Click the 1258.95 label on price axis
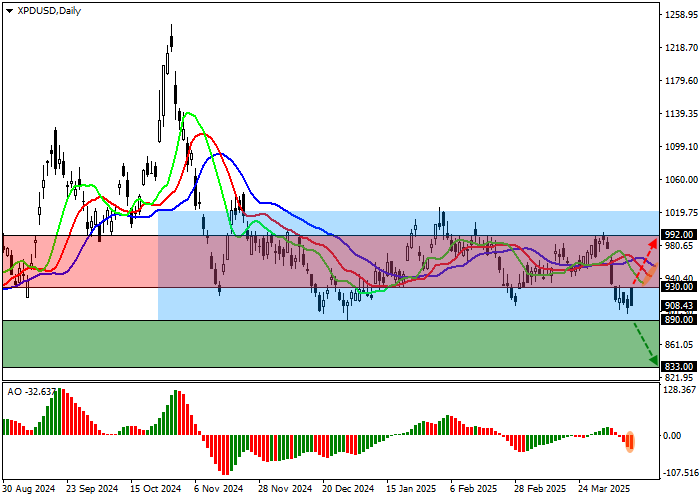Image resolution: width=700 pixels, height=500 pixels. click(x=679, y=15)
